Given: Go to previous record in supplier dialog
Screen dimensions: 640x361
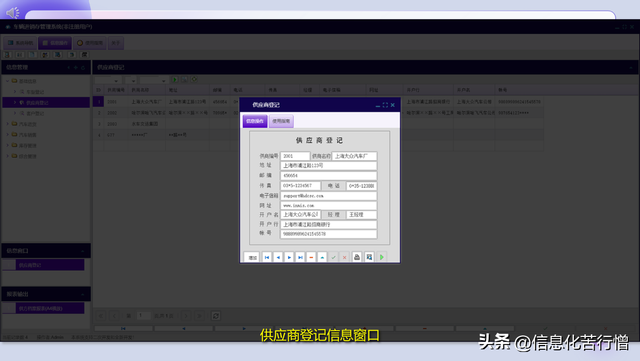Looking at the screenshot, I should (x=278, y=257).
